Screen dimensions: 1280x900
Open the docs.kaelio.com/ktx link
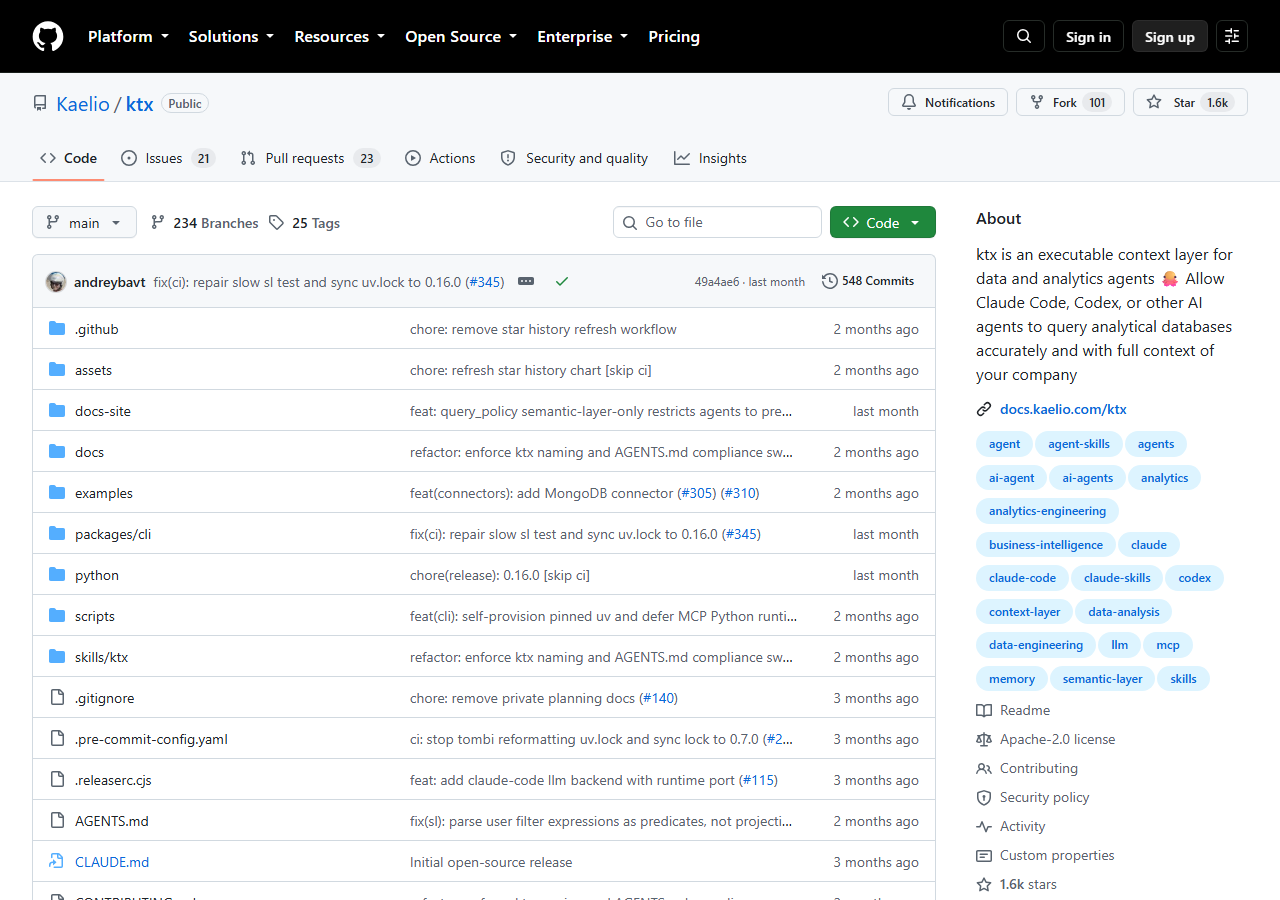click(x=1063, y=409)
